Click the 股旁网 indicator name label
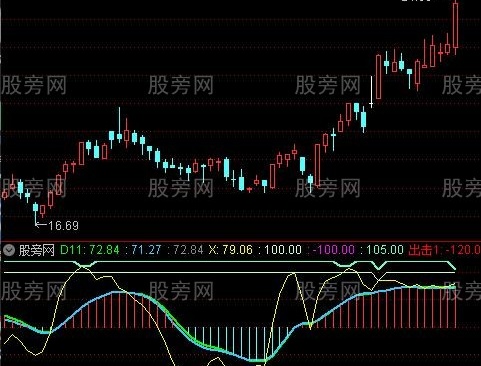Image resolution: width=481 pixels, height=366 pixels. coord(37,250)
